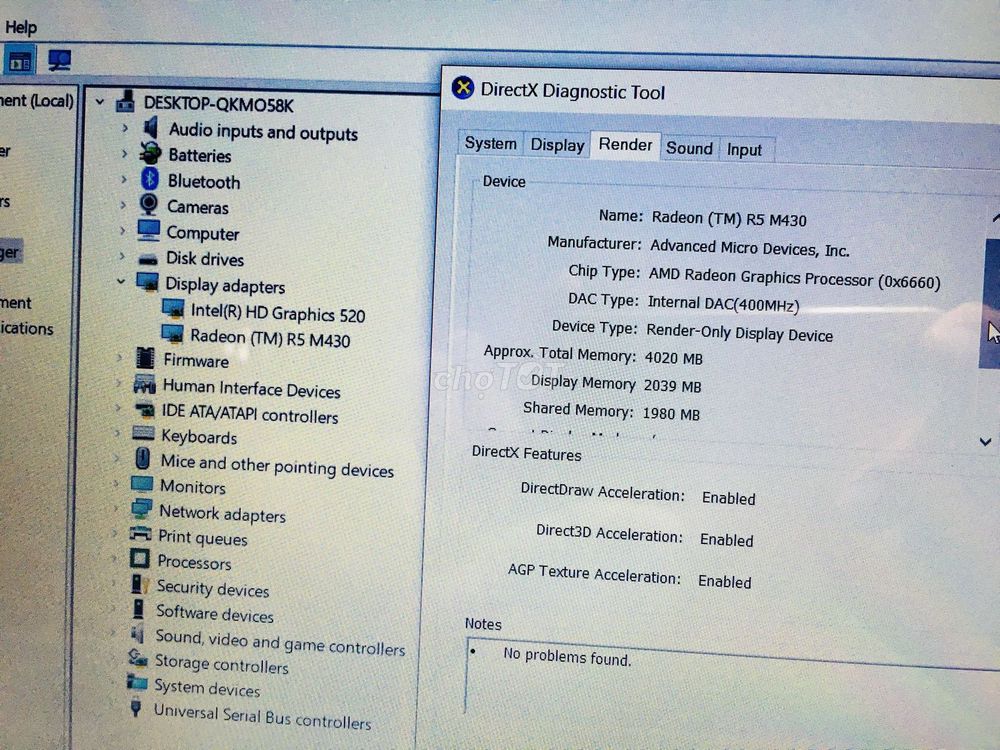The width and height of the screenshot is (1000, 750).
Task: Click the Human Interface Devices icon
Action: tap(145, 384)
